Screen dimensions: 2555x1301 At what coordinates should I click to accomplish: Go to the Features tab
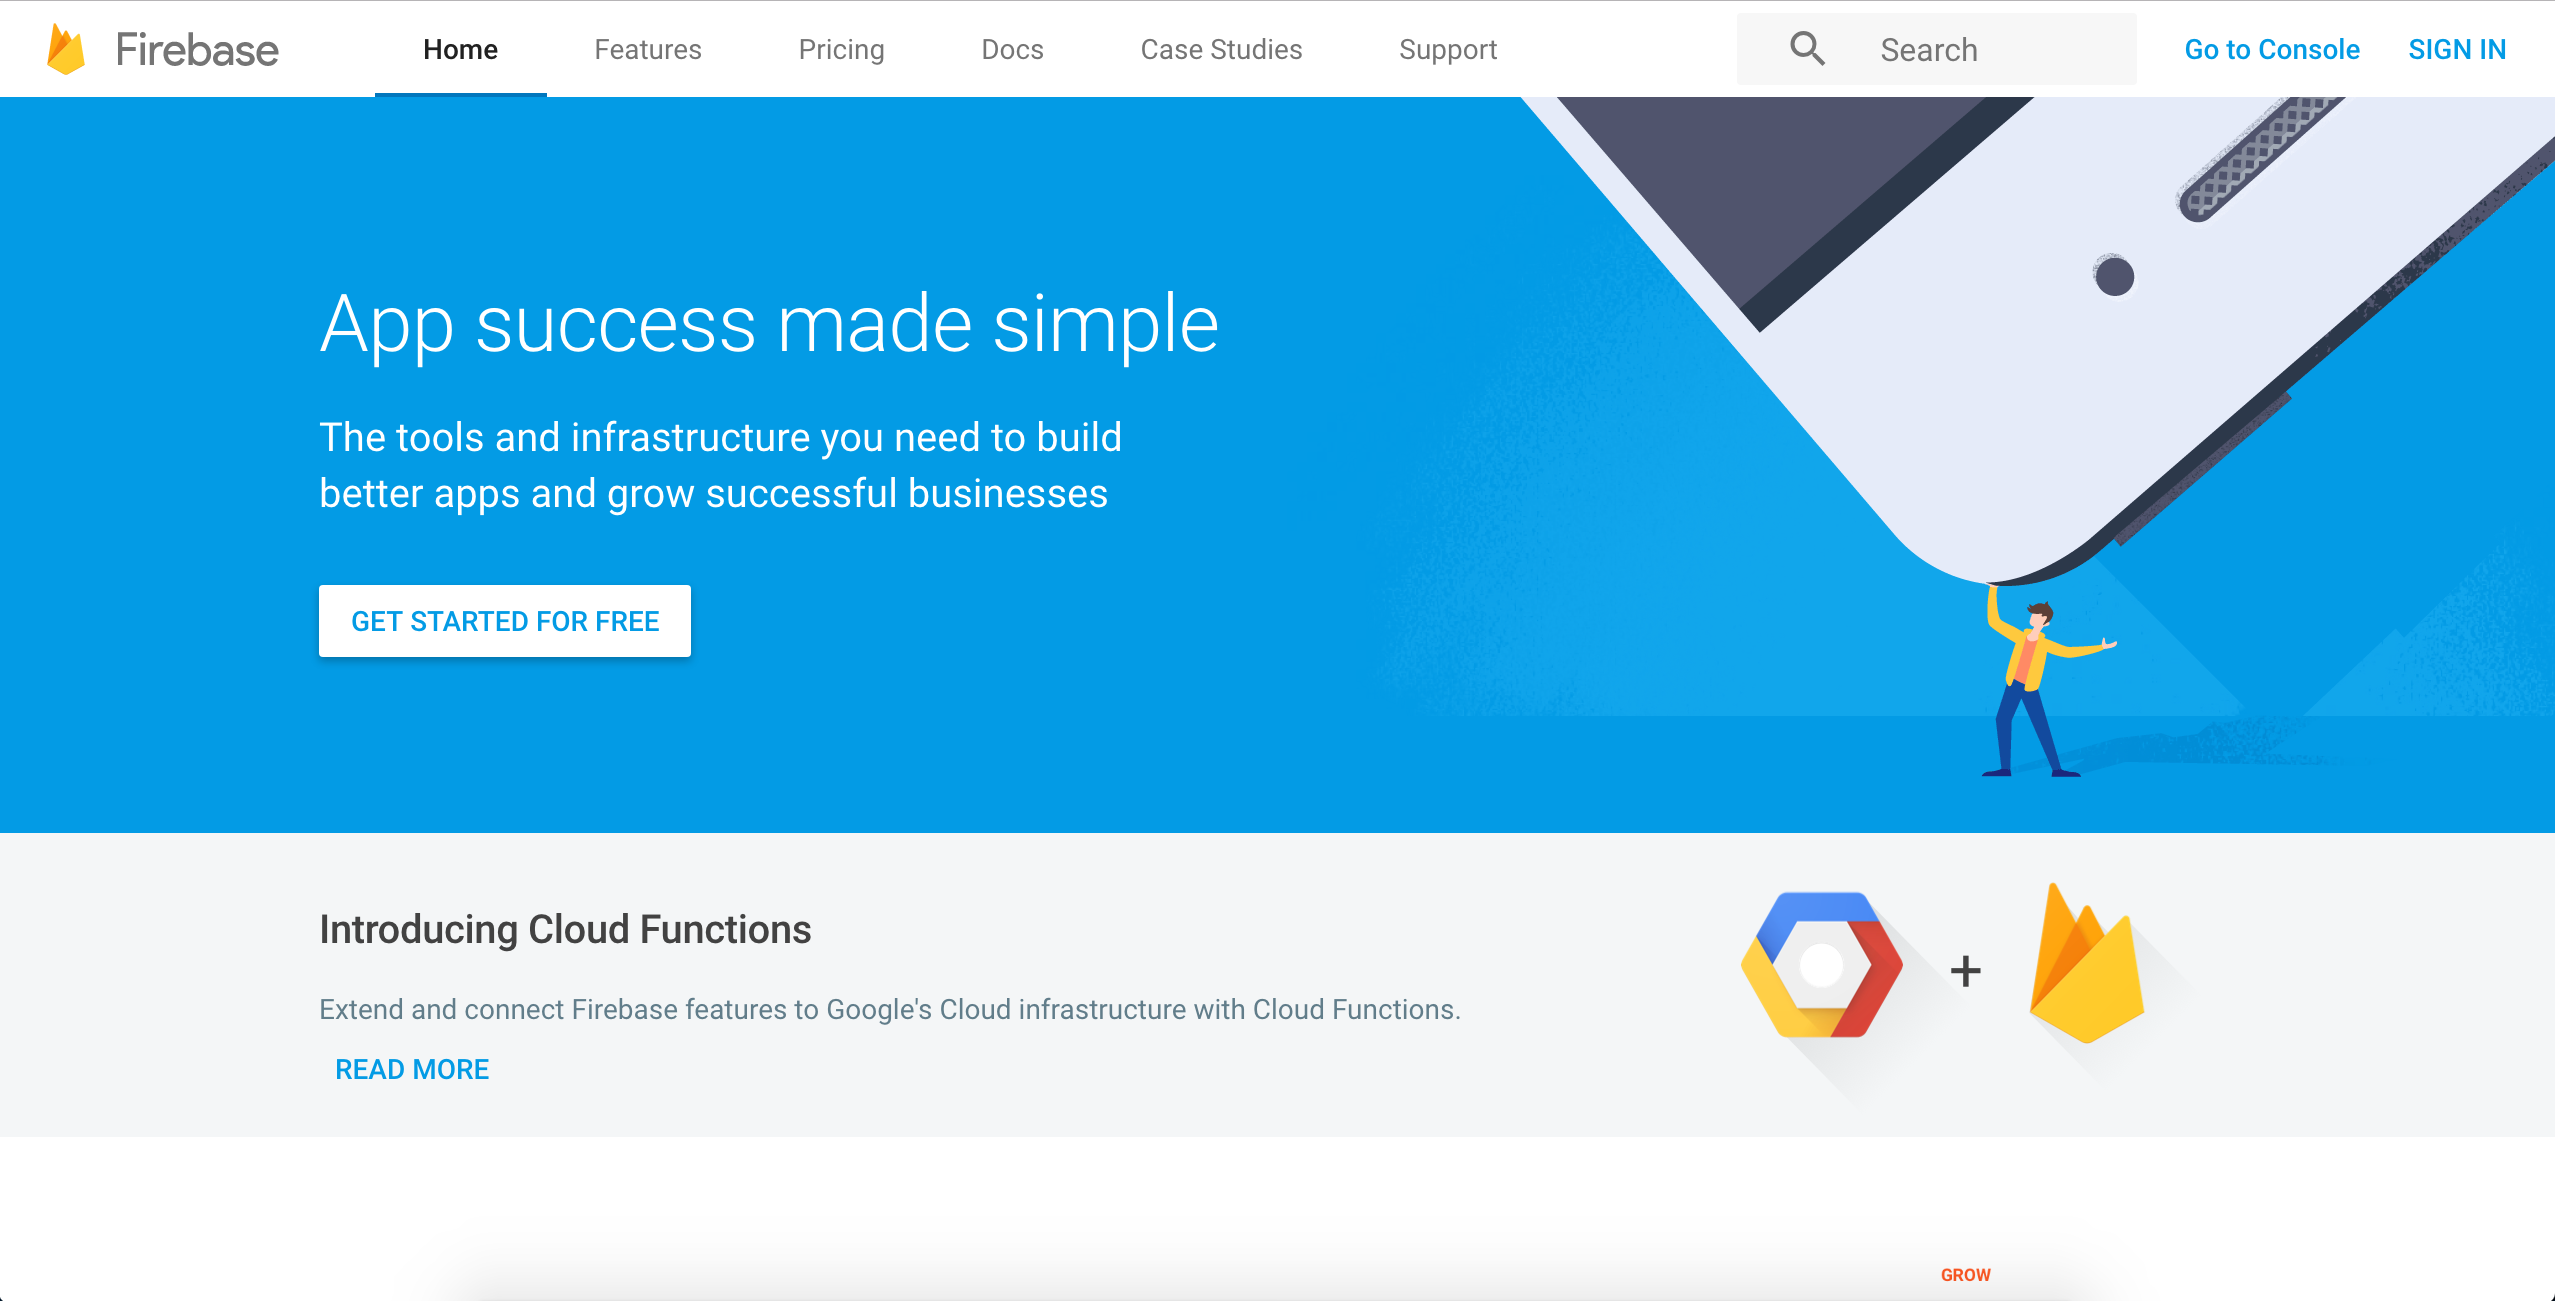(x=648, y=50)
